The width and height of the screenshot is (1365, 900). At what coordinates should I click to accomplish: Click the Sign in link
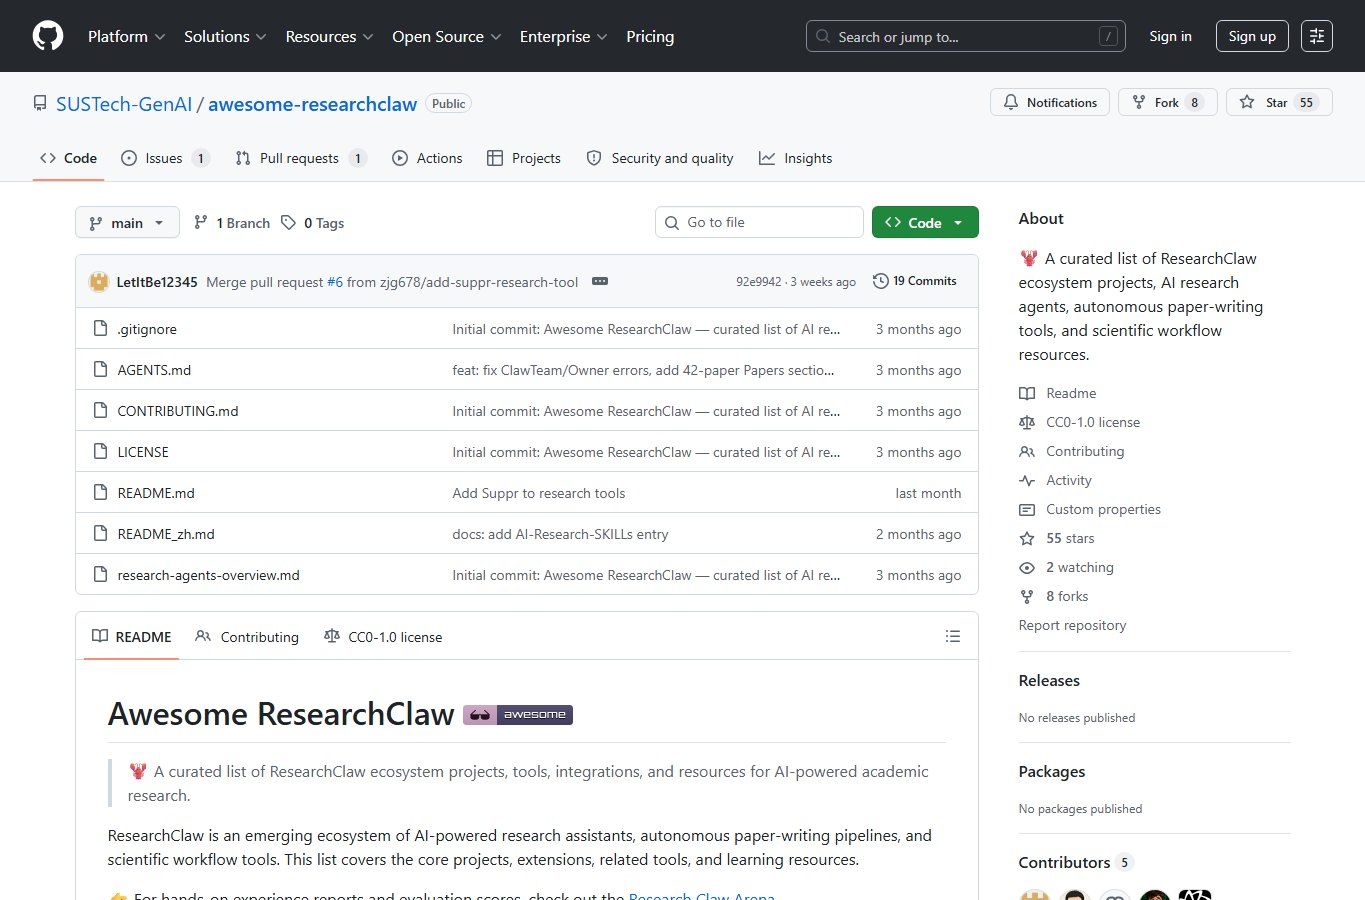[x=1170, y=36]
